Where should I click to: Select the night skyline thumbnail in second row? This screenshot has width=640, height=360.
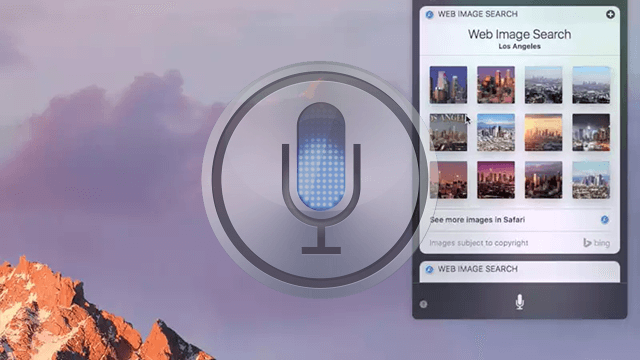point(591,132)
